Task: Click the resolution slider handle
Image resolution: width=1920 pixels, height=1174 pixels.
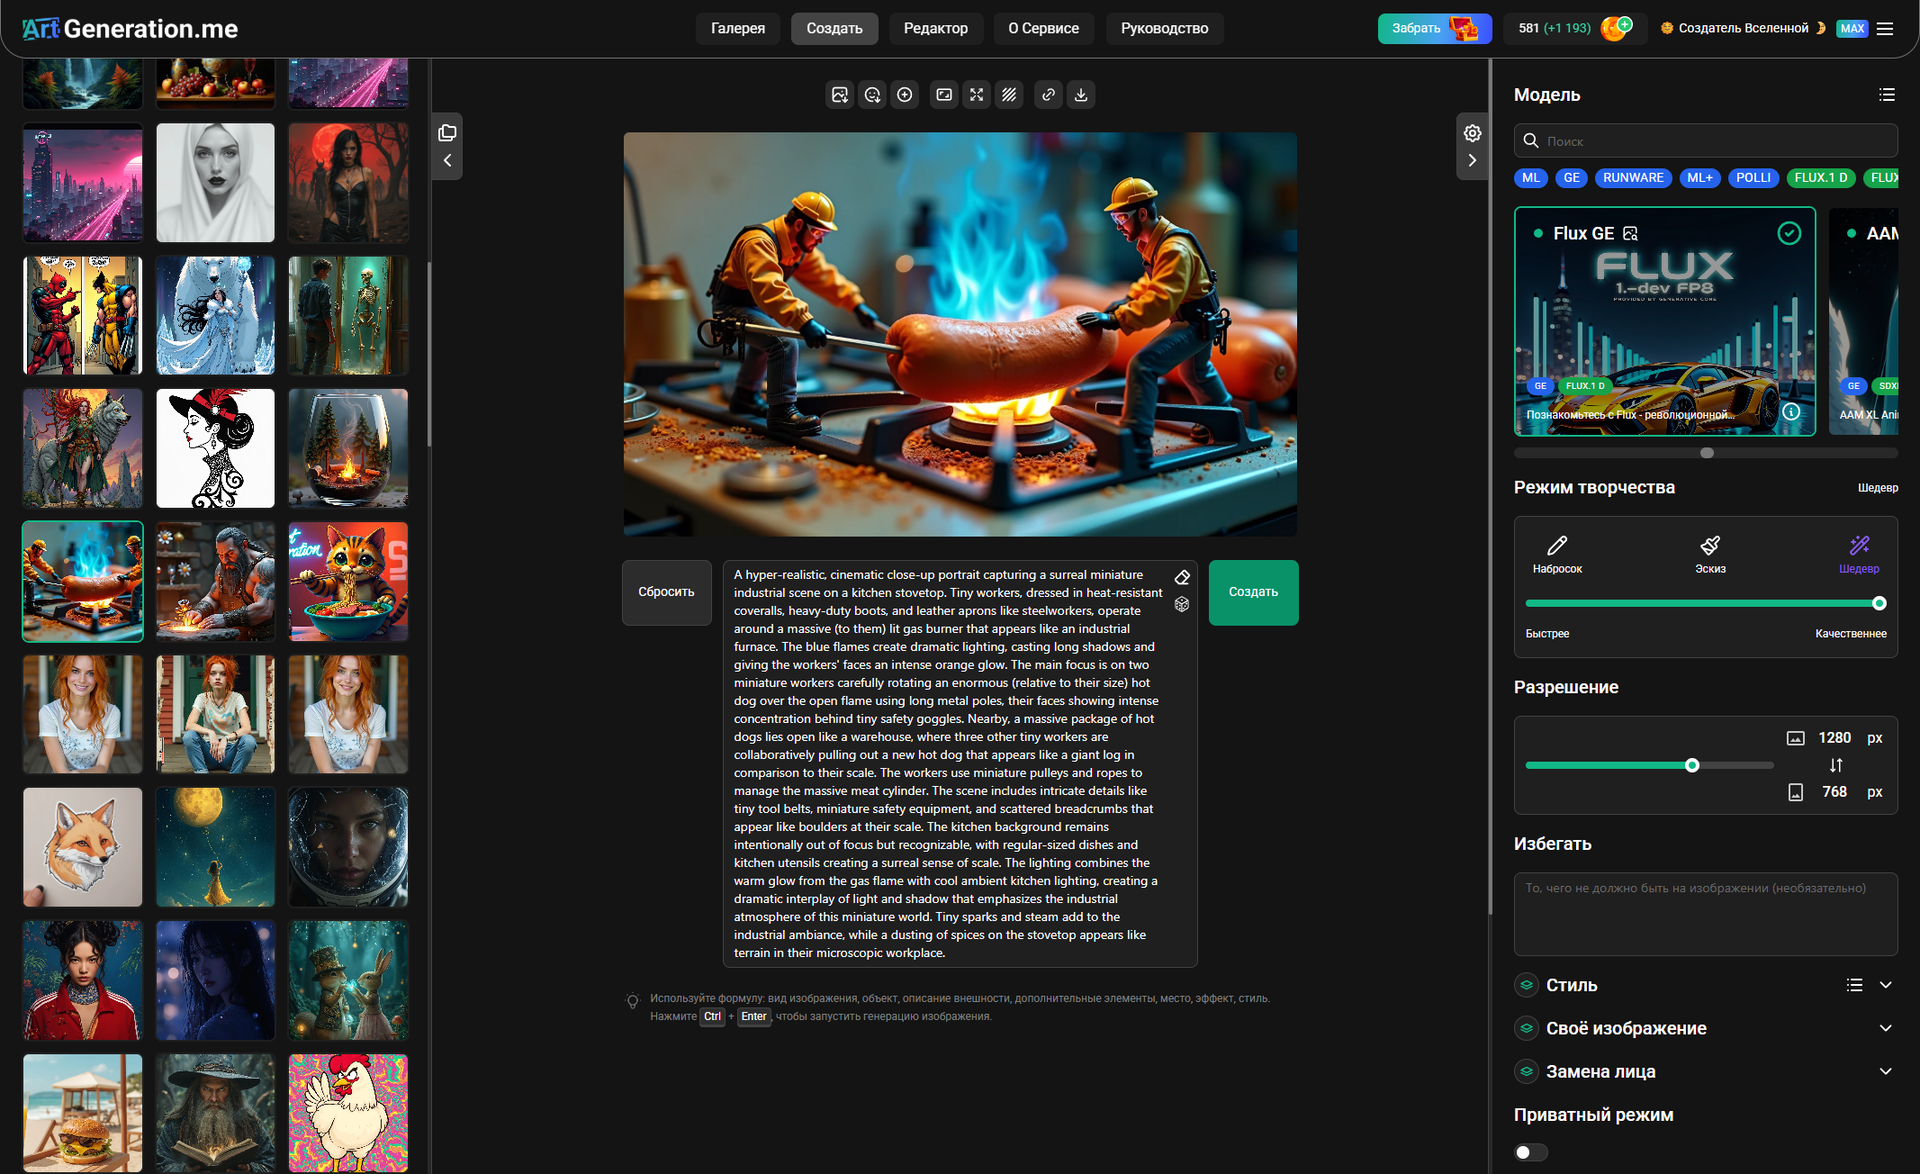Action: point(1692,766)
